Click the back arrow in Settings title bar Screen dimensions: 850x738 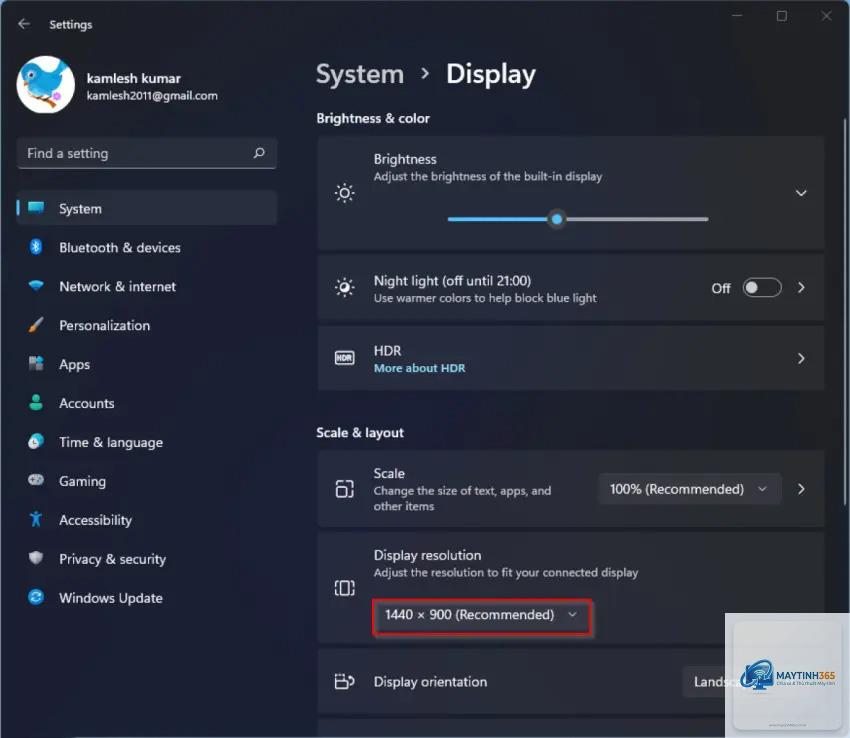coord(24,24)
